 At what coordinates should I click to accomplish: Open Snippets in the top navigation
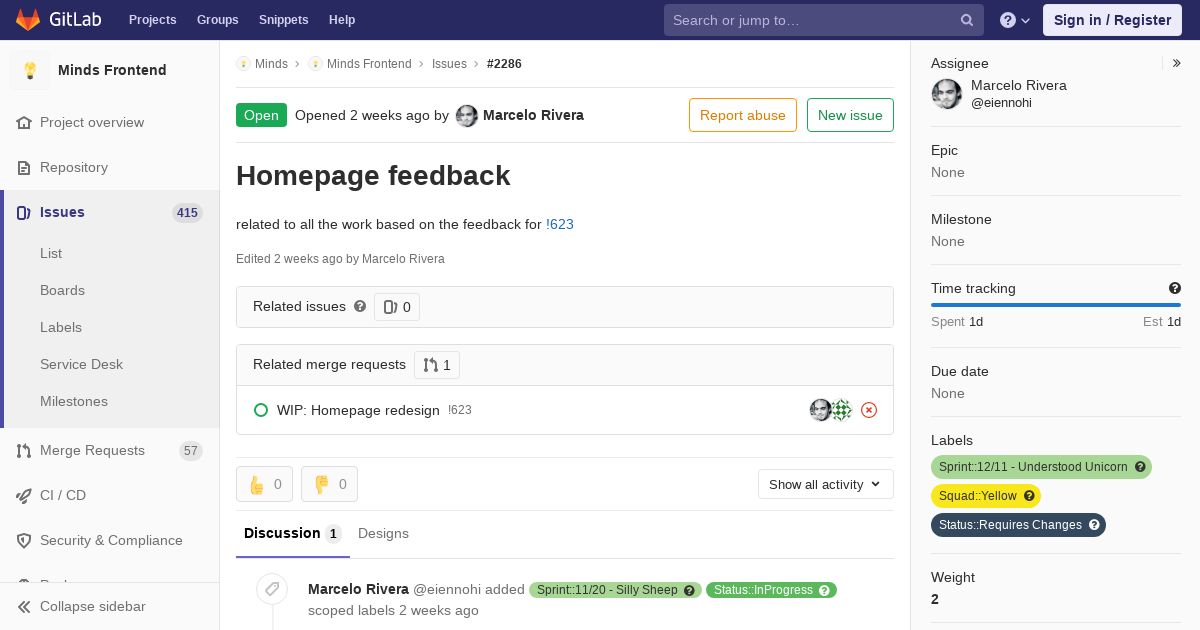[x=284, y=20]
